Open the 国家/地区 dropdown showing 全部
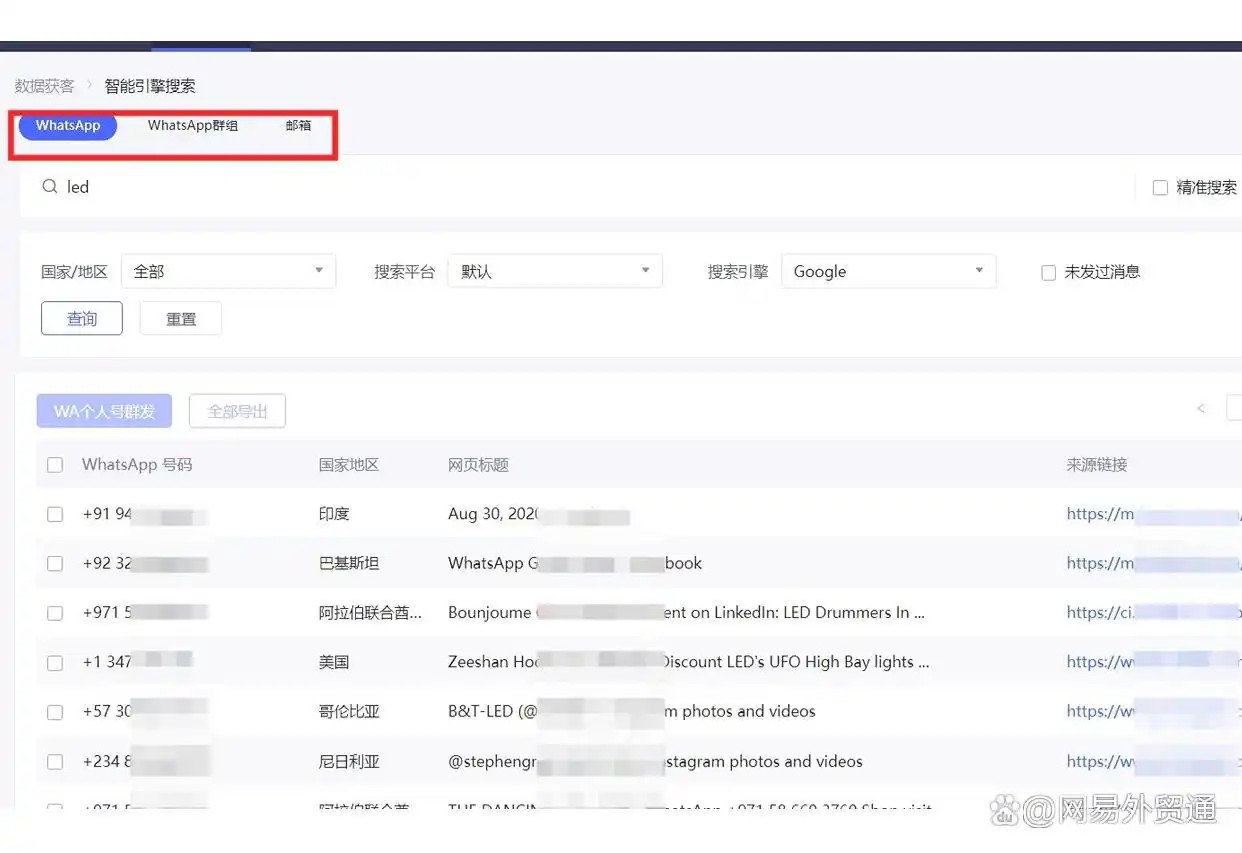The height and width of the screenshot is (853, 1242). click(229, 271)
